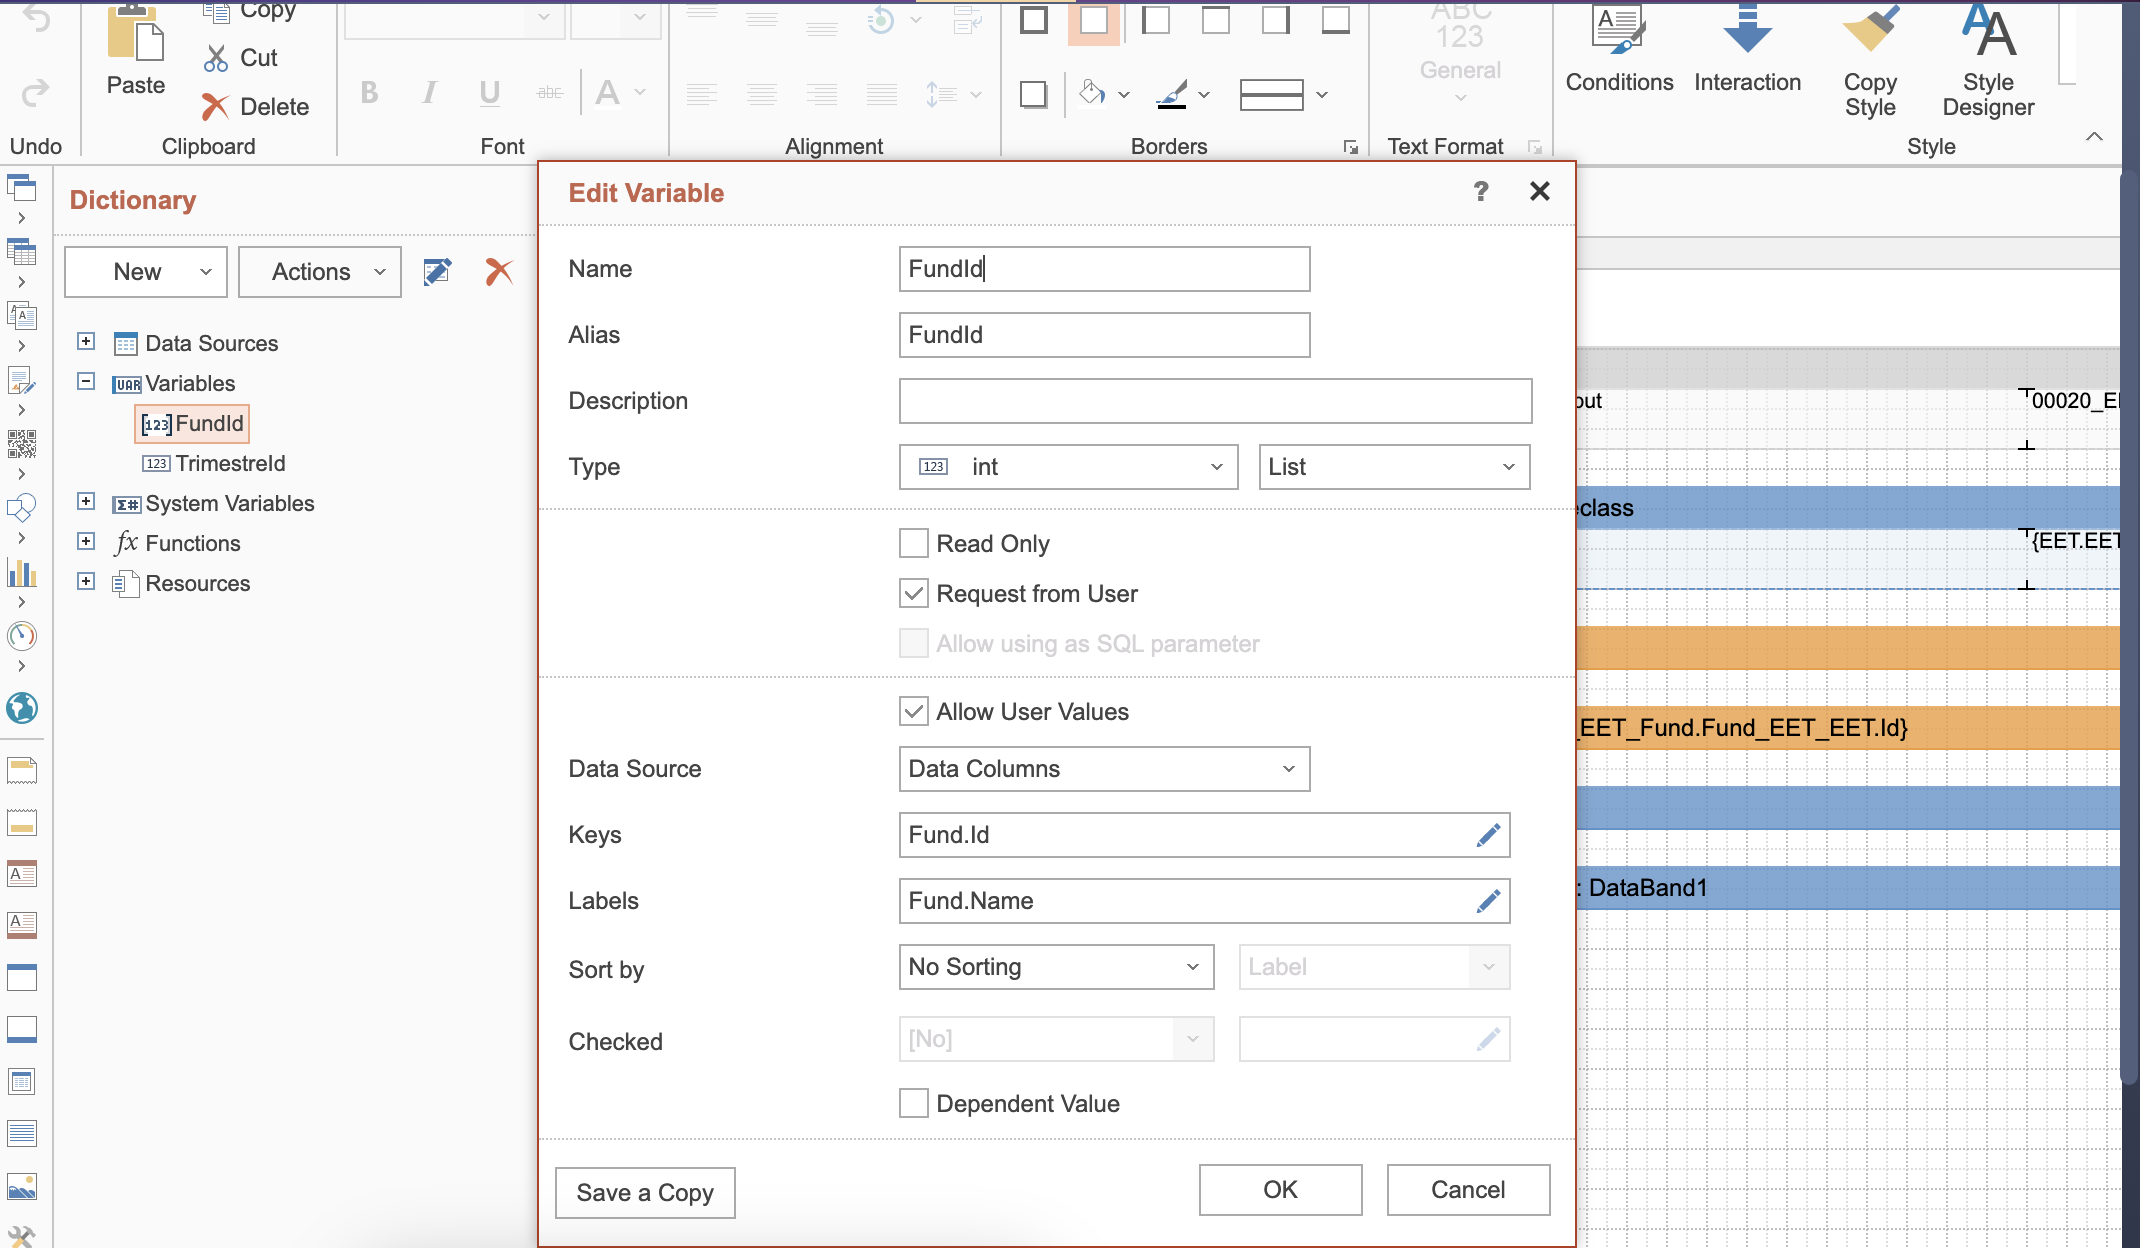Select the All borders icon
The width and height of the screenshot is (2140, 1248).
pyautogui.click(x=1034, y=19)
